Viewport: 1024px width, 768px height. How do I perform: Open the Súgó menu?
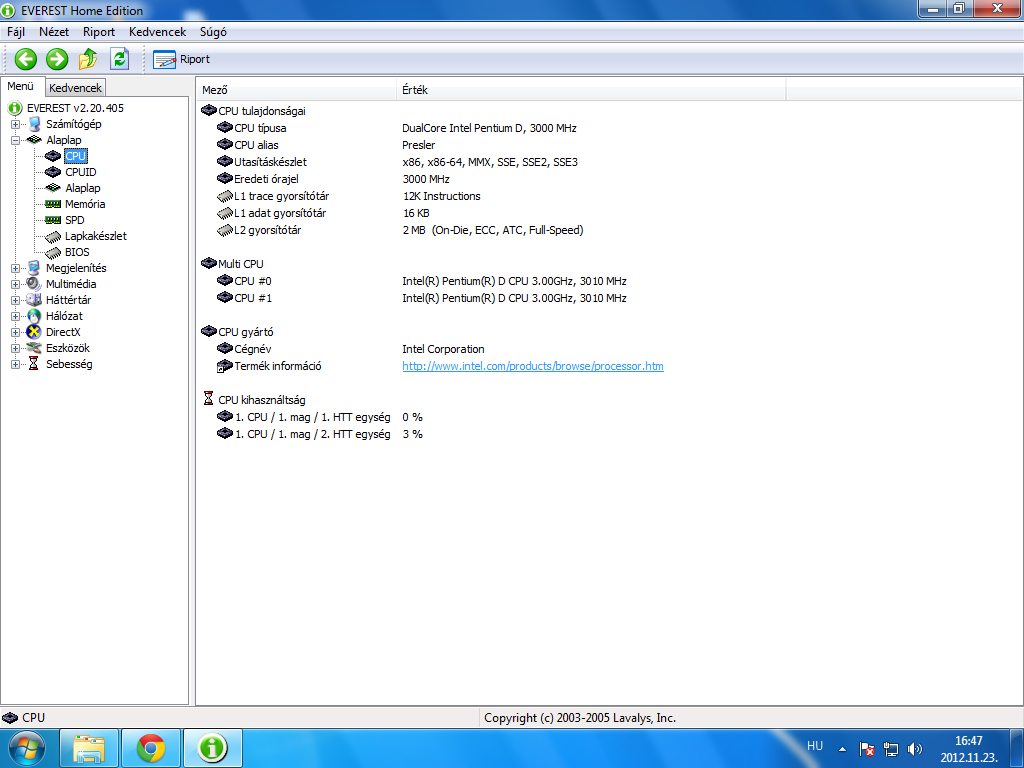pos(213,32)
